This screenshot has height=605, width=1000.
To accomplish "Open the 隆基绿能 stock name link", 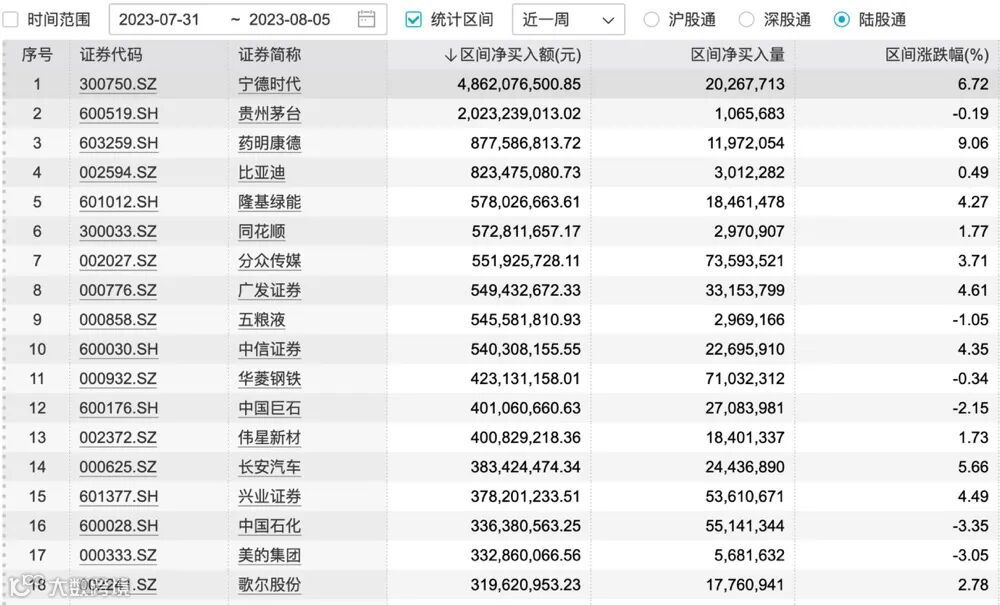I will 270,202.
